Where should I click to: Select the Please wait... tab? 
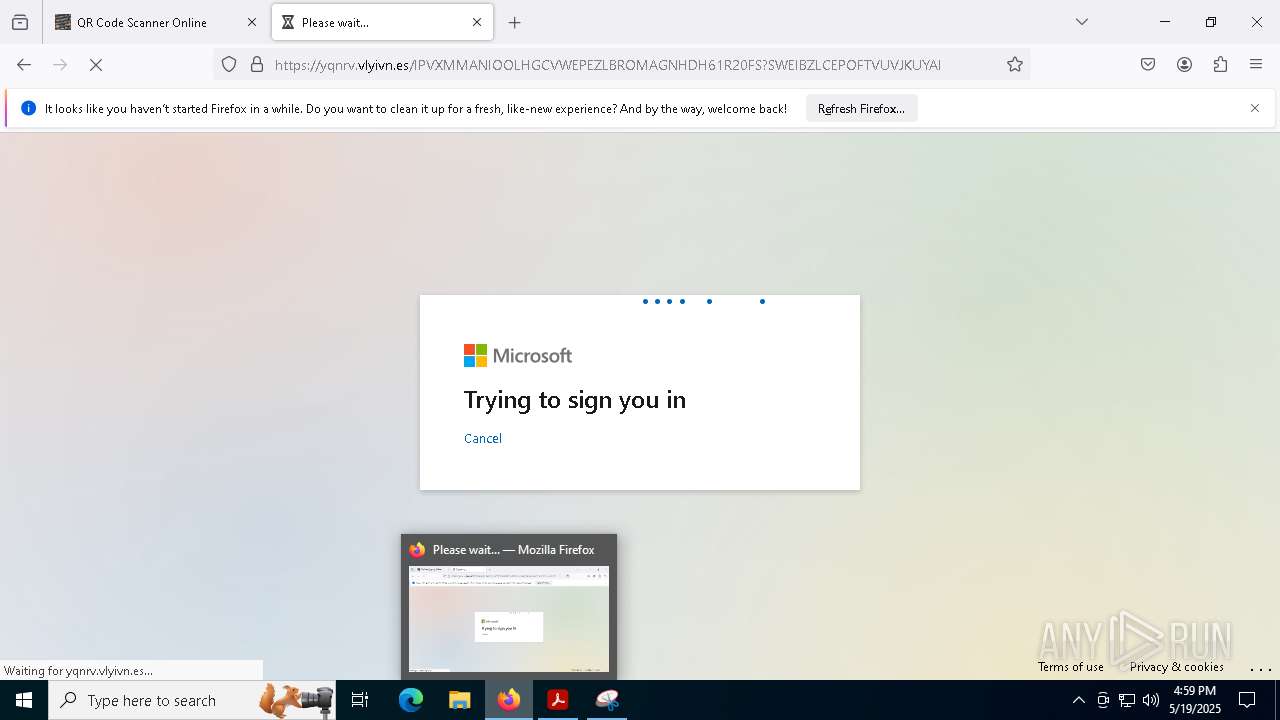(x=382, y=22)
